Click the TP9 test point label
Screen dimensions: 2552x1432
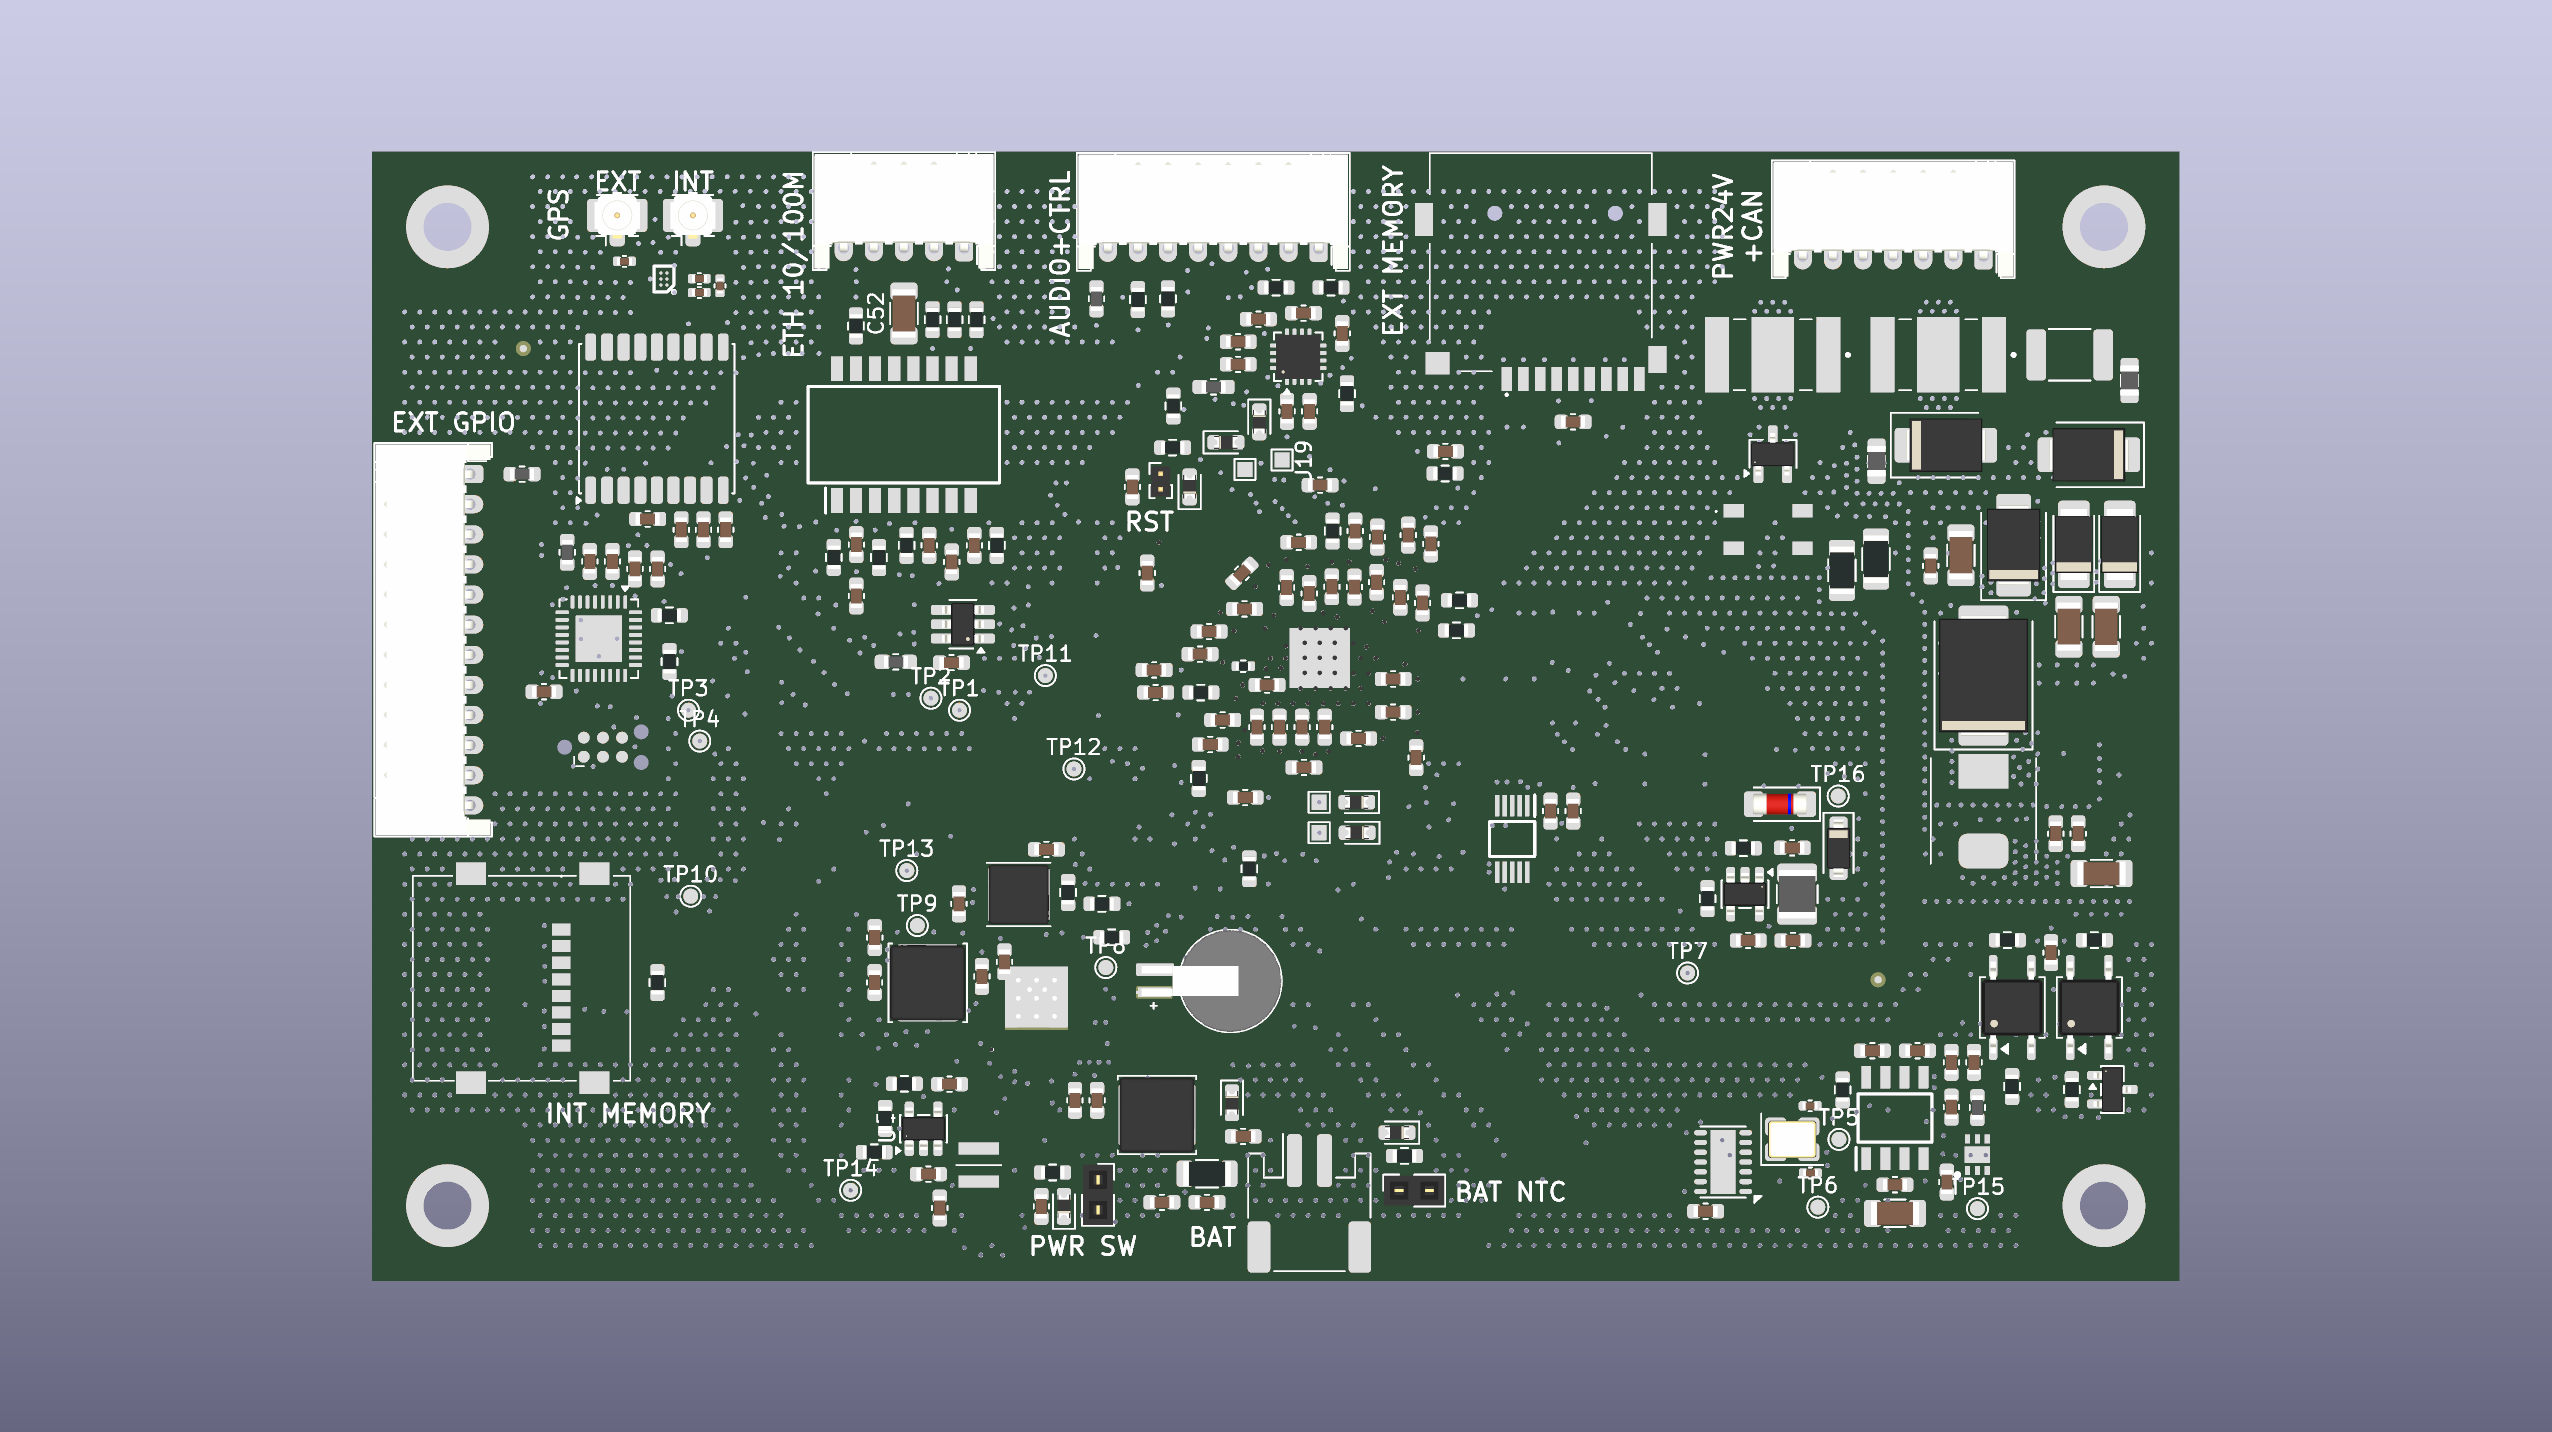coord(917,903)
